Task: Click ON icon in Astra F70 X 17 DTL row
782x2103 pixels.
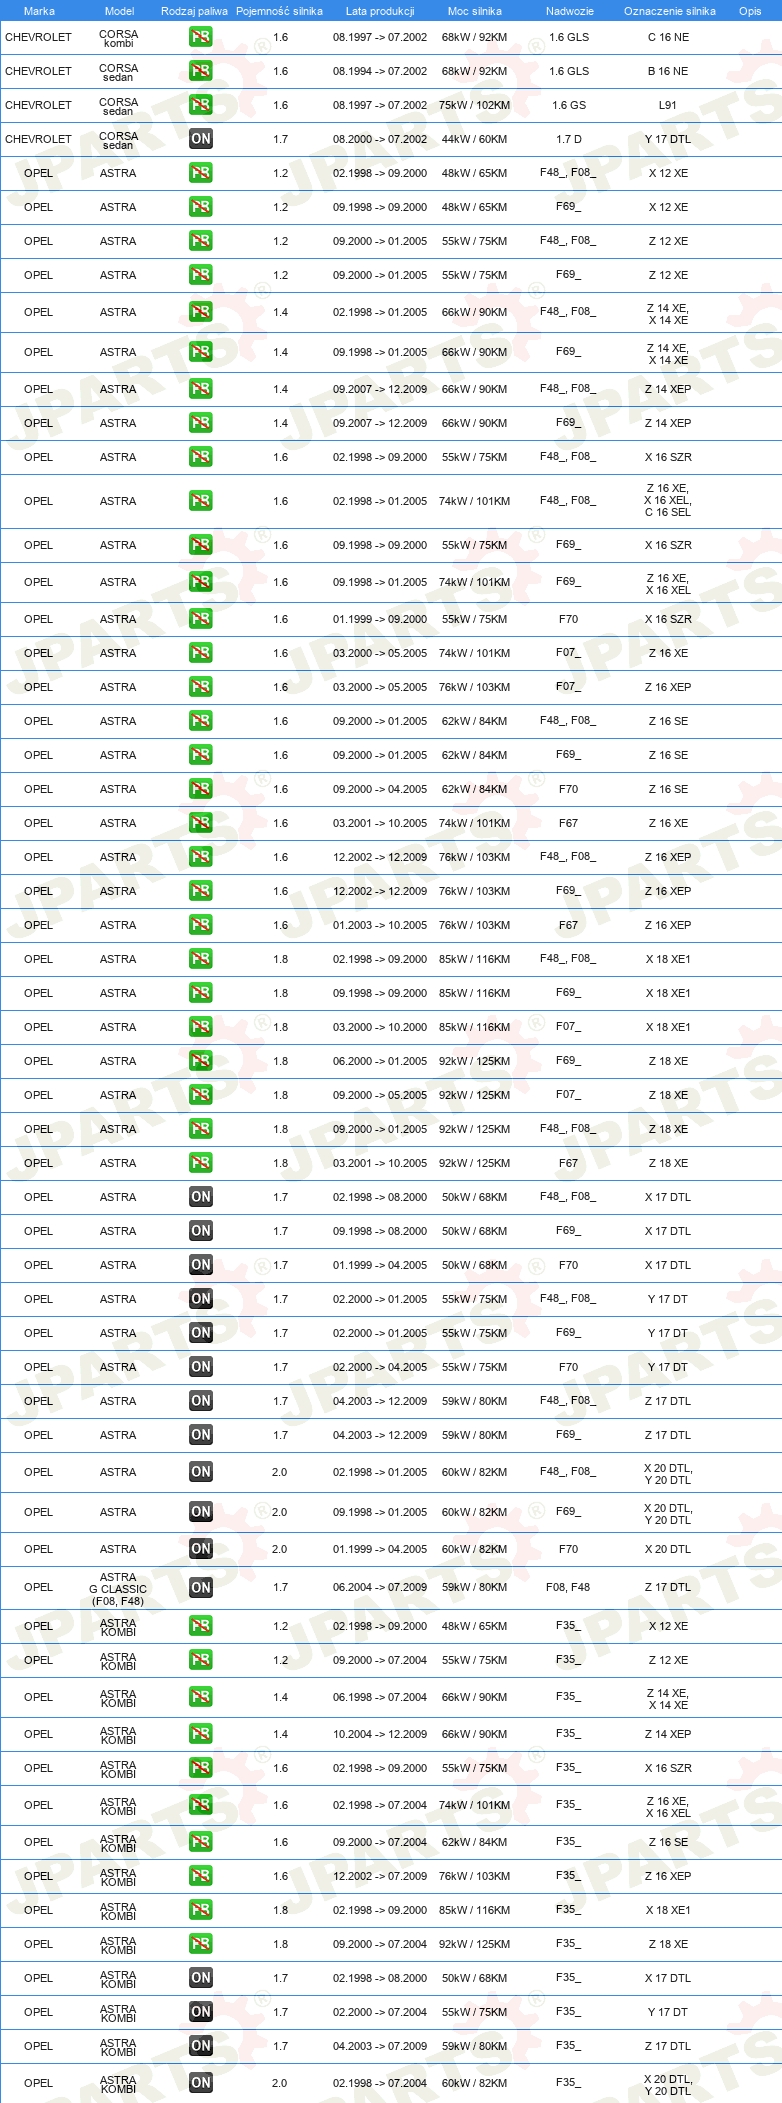Action: click(201, 1265)
